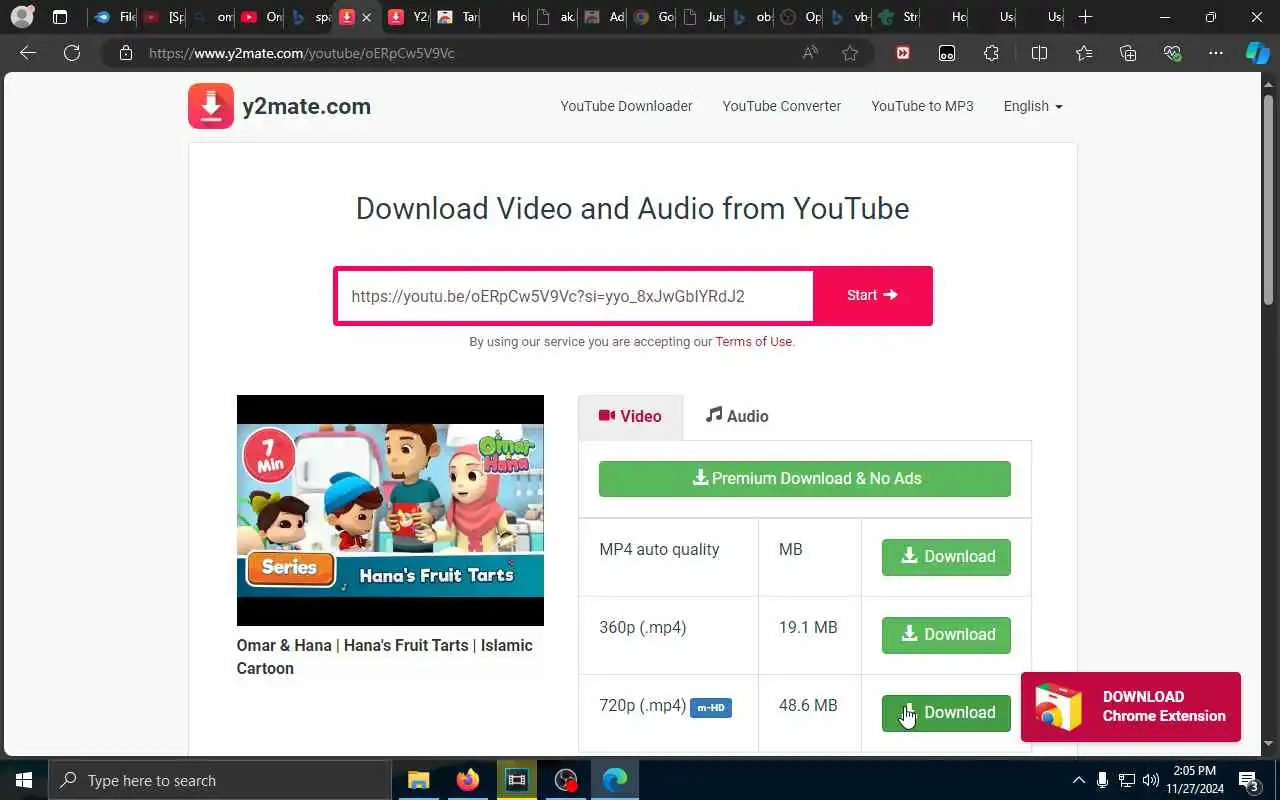Click the Start button next to URL field
Viewport: 1280px width, 800px height.
(x=872, y=295)
